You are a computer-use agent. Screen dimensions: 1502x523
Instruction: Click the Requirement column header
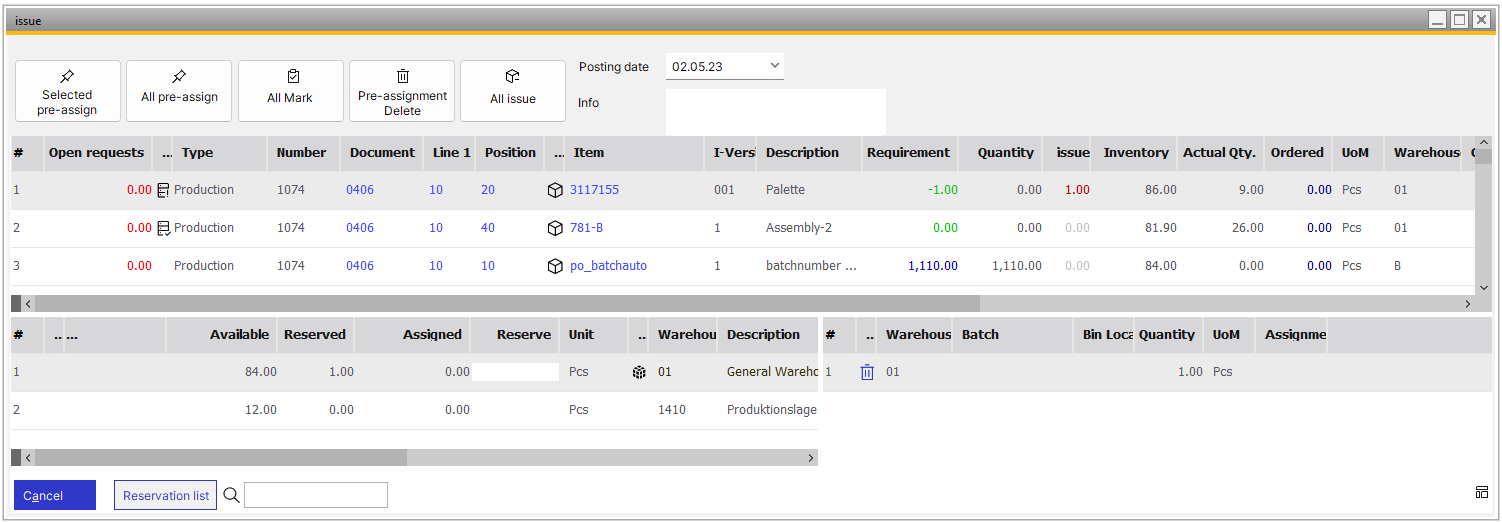click(907, 153)
